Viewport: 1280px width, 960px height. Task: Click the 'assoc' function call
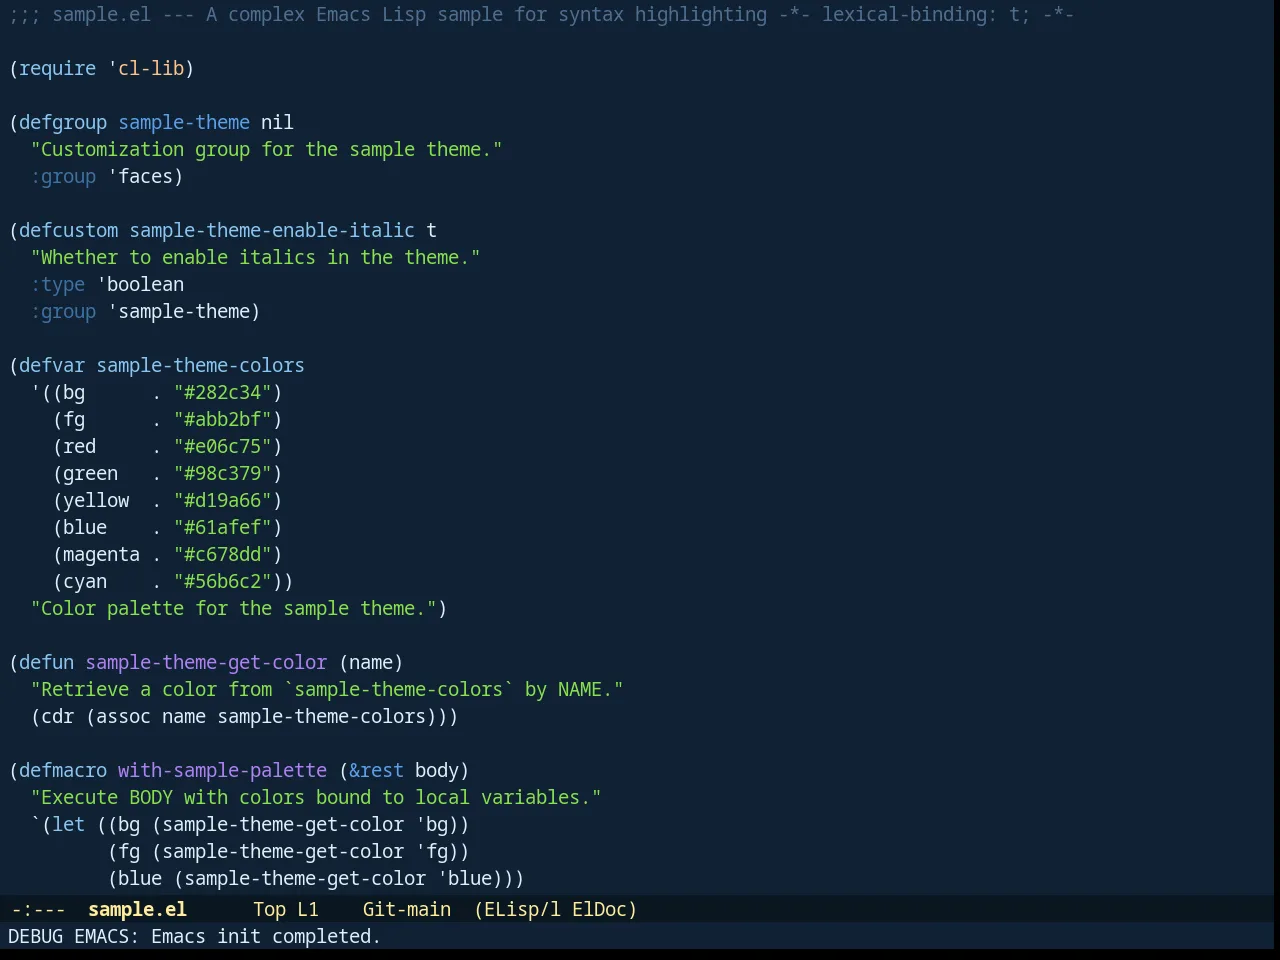(123, 716)
